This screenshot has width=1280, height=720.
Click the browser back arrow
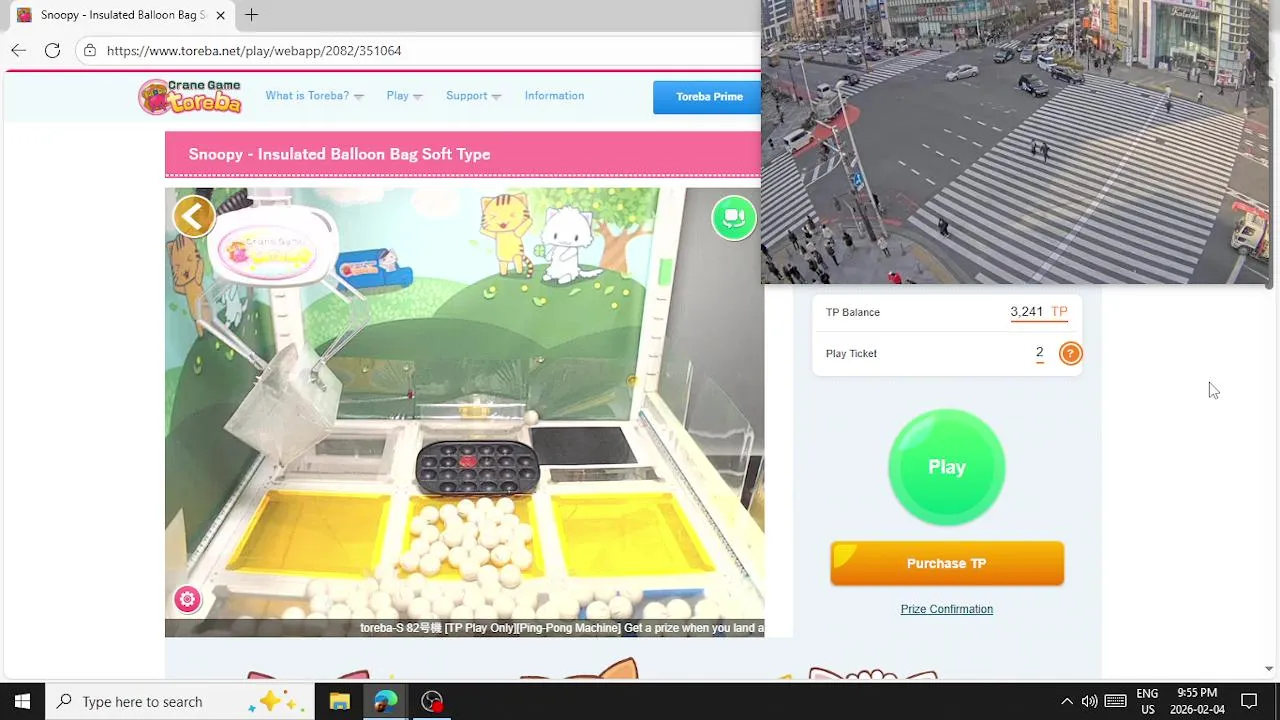coord(19,50)
